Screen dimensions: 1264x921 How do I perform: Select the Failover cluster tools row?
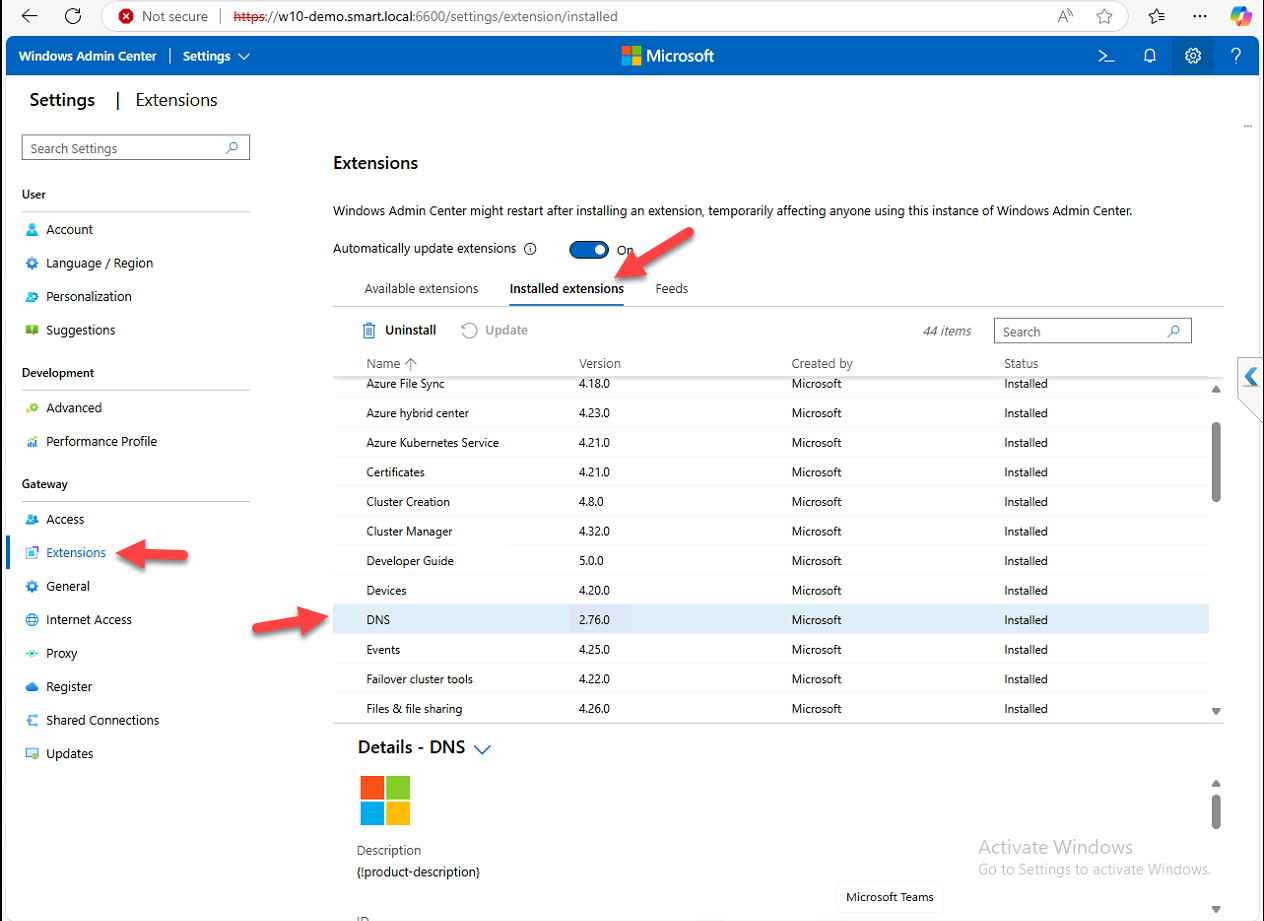coord(771,679)
